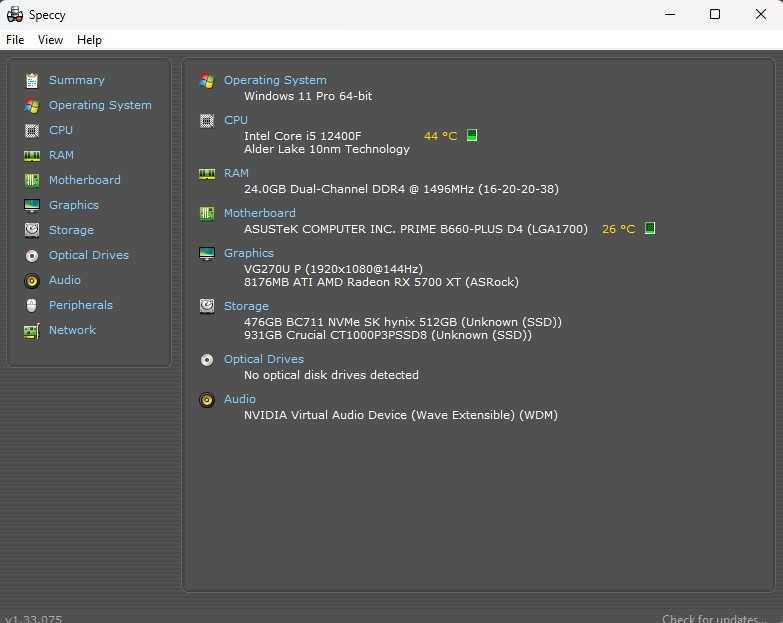Click Graphics monitor icon in summary pane
The width and height of the screenshot is (783, 623).
pyautogui.click(x=207, y=254)
